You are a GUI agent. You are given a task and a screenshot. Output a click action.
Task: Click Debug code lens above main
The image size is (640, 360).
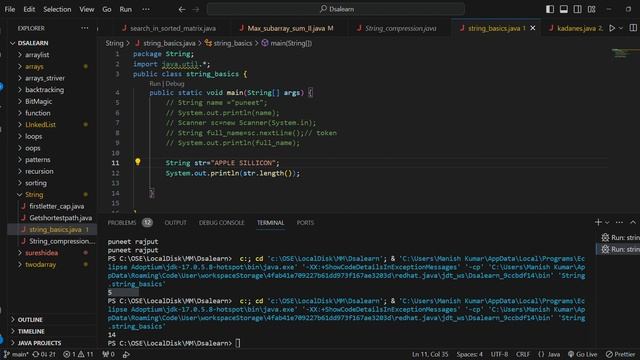click(175, 84)
